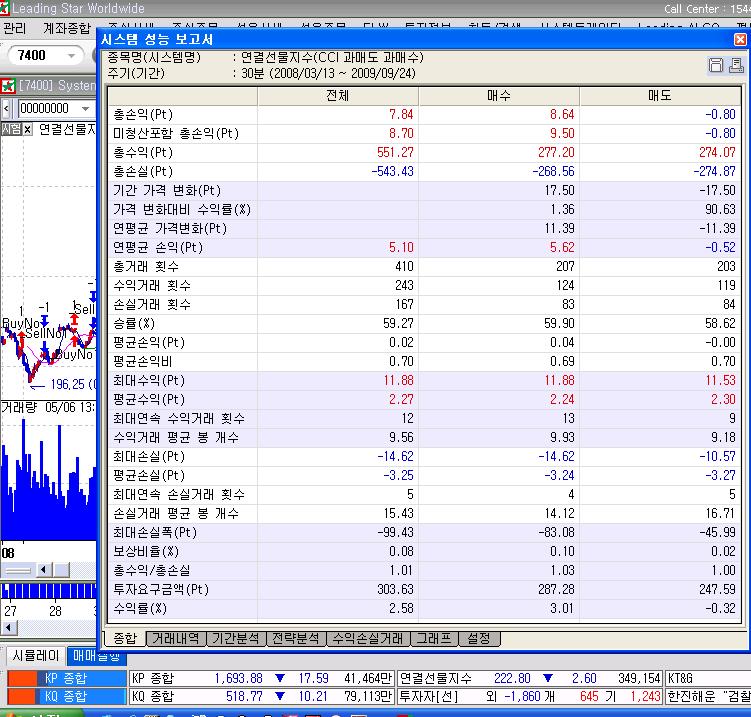Viewport: 751px width, 717px height.
Task: Switch to the 기간분석 tab
Action: [x=236, y=638]
